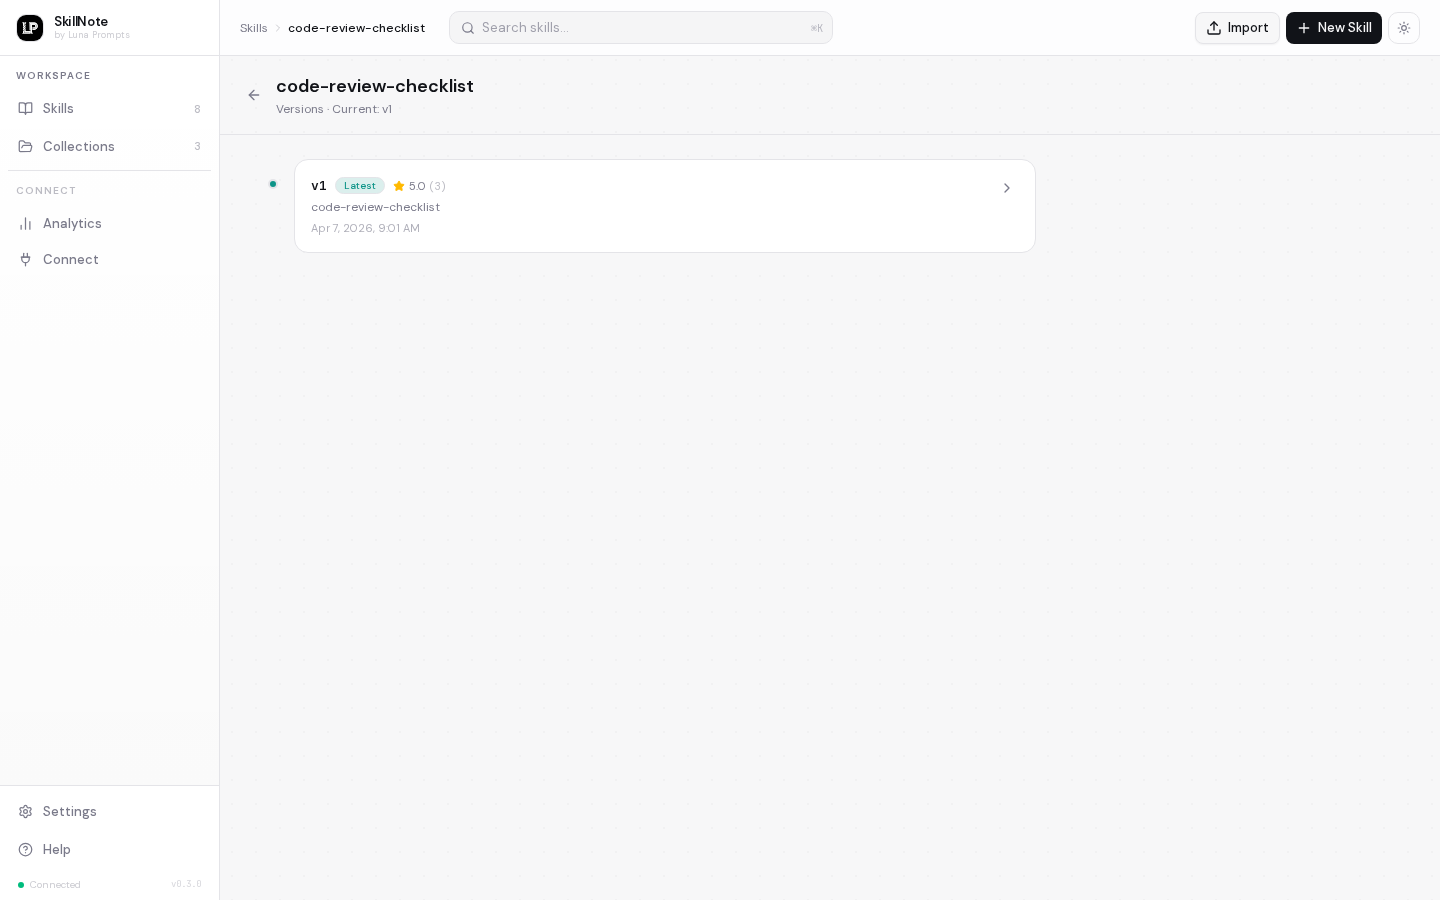Click the 5.0 rating value
Screen dimensions: 1440x900
(417, 186)
